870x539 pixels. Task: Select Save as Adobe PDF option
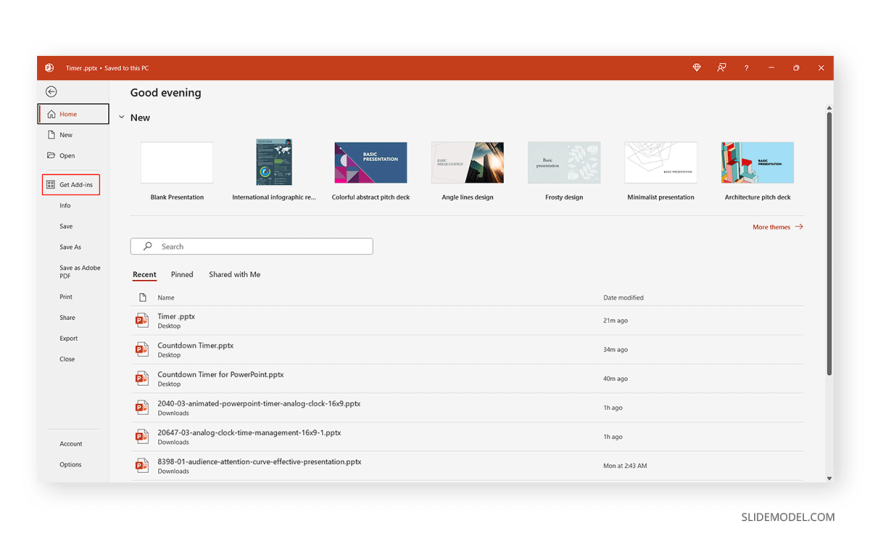(80, 271)
